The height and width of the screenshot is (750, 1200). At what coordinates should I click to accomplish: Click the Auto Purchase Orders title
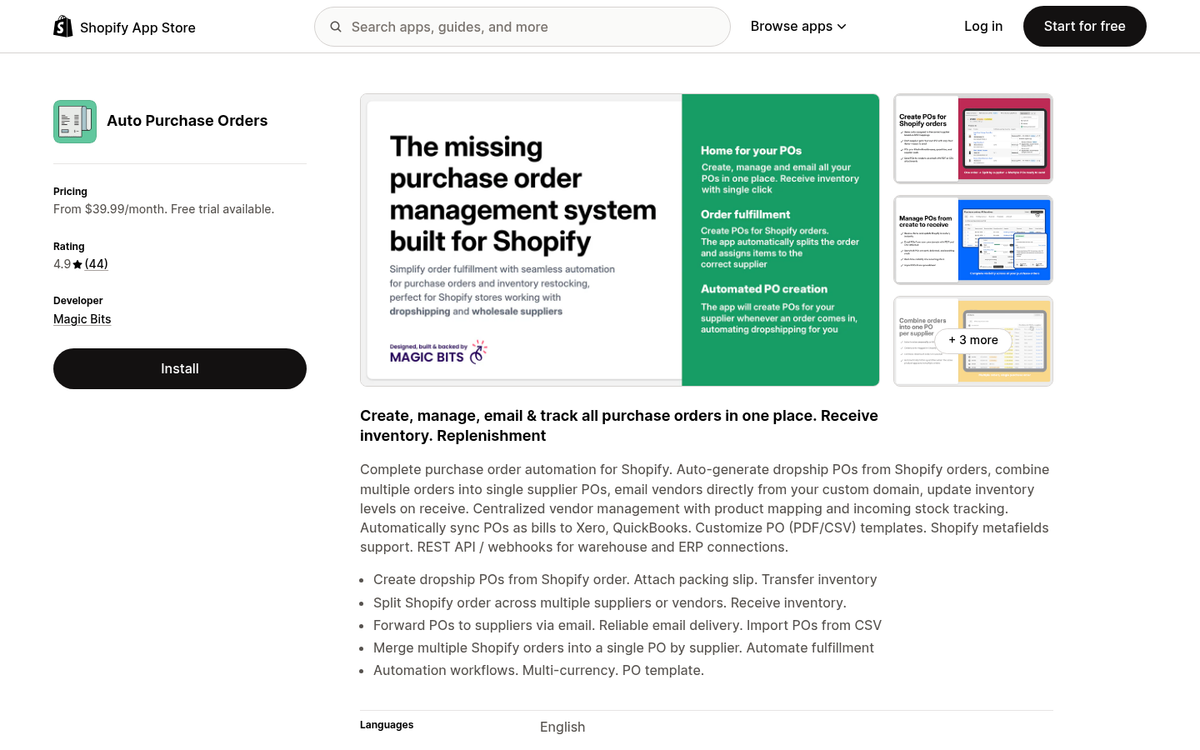click(x=187, y=121)
